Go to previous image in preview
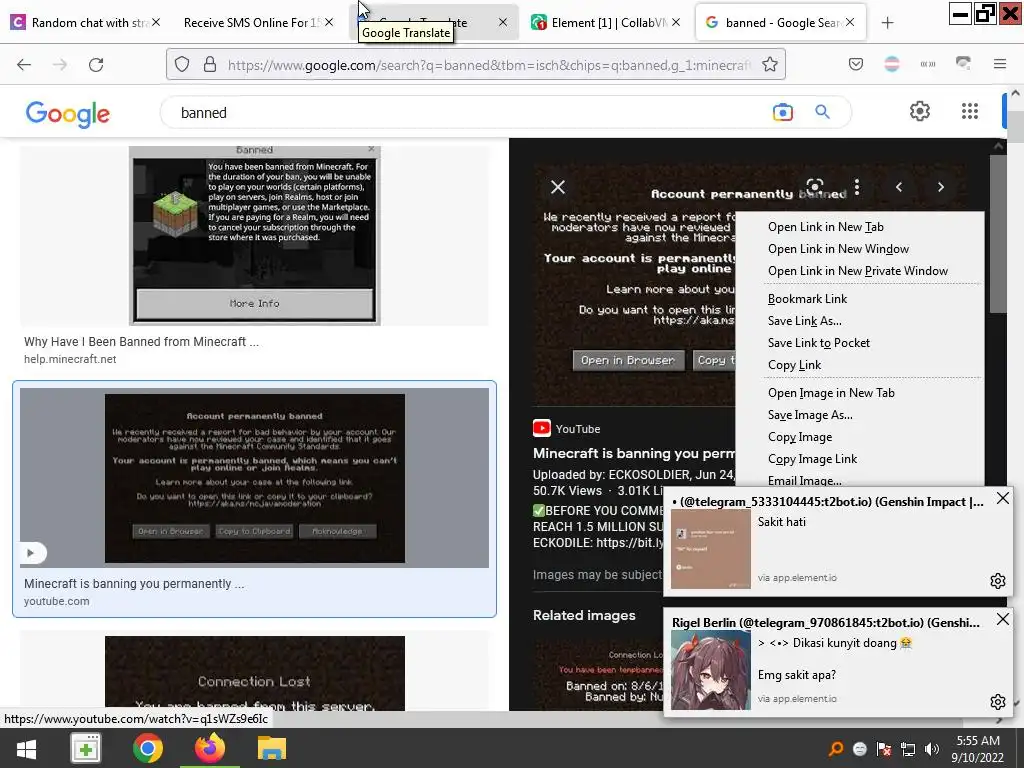Screen dimensions: 1024x768 pyautogui.click(x=899, y=187)
